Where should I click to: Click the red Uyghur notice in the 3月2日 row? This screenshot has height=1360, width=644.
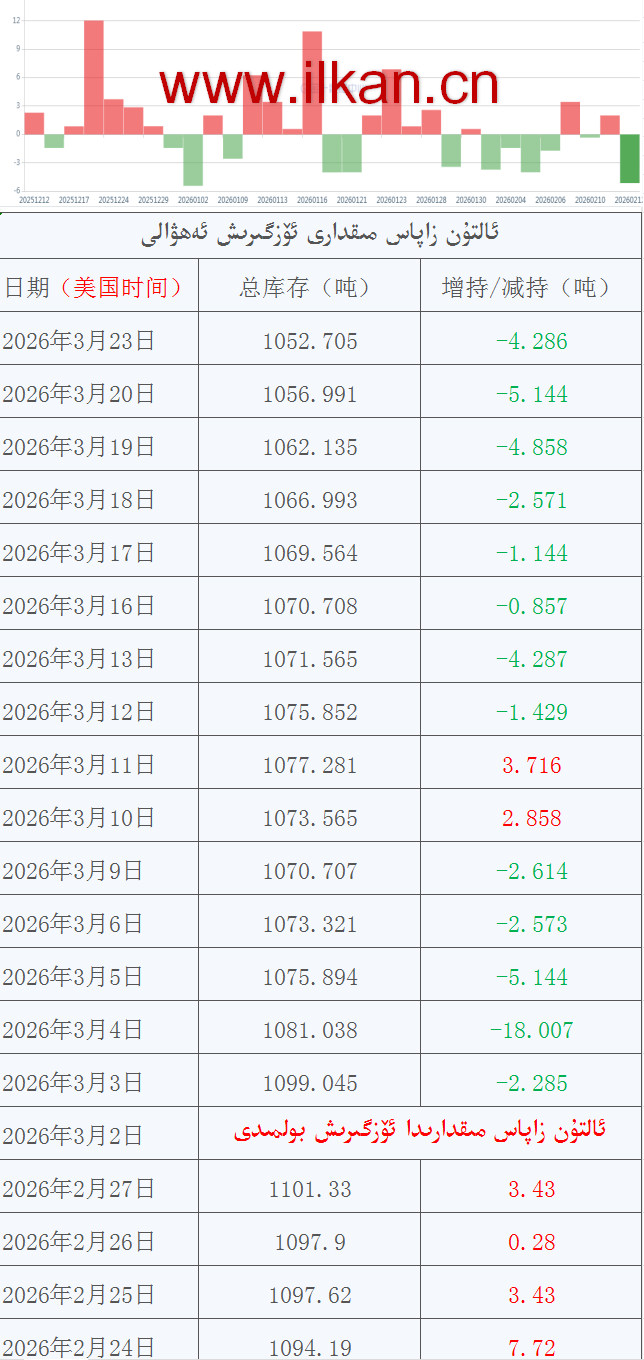click(420, 1132)
